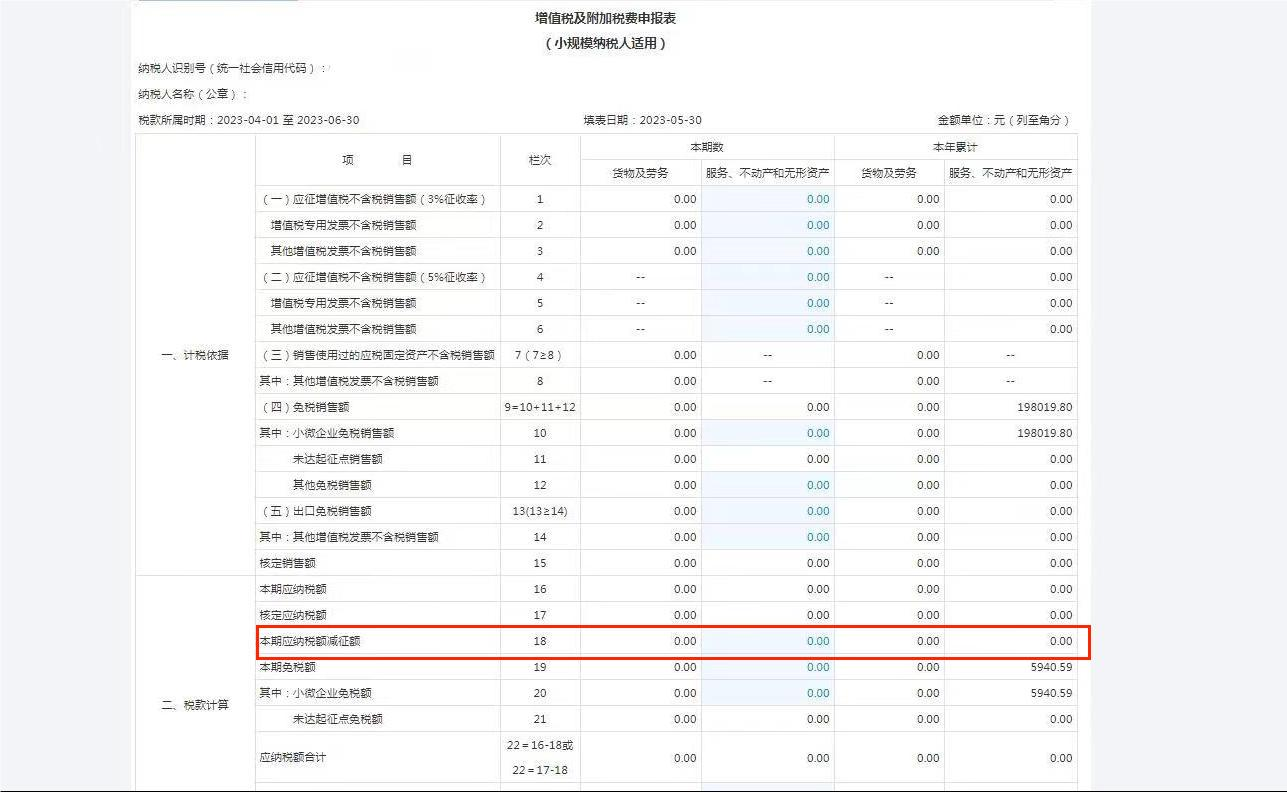
Task: Click 本期应纳税额减征额 current-period services input, row 18
Action: point(767,641)
